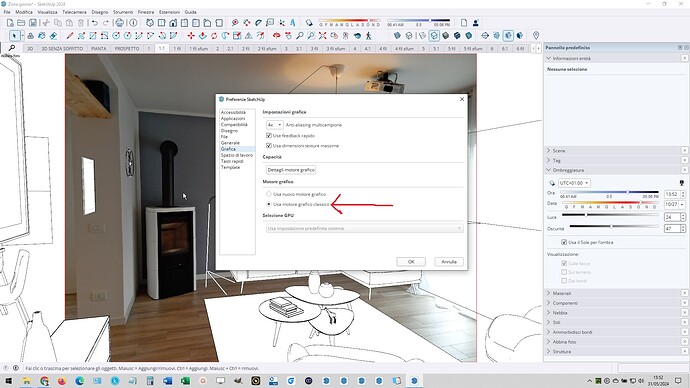Open the UTC+01:00 timezone dropdown
Image resolution: width=690 pixels, height=388 pixels.
[574, 183]
